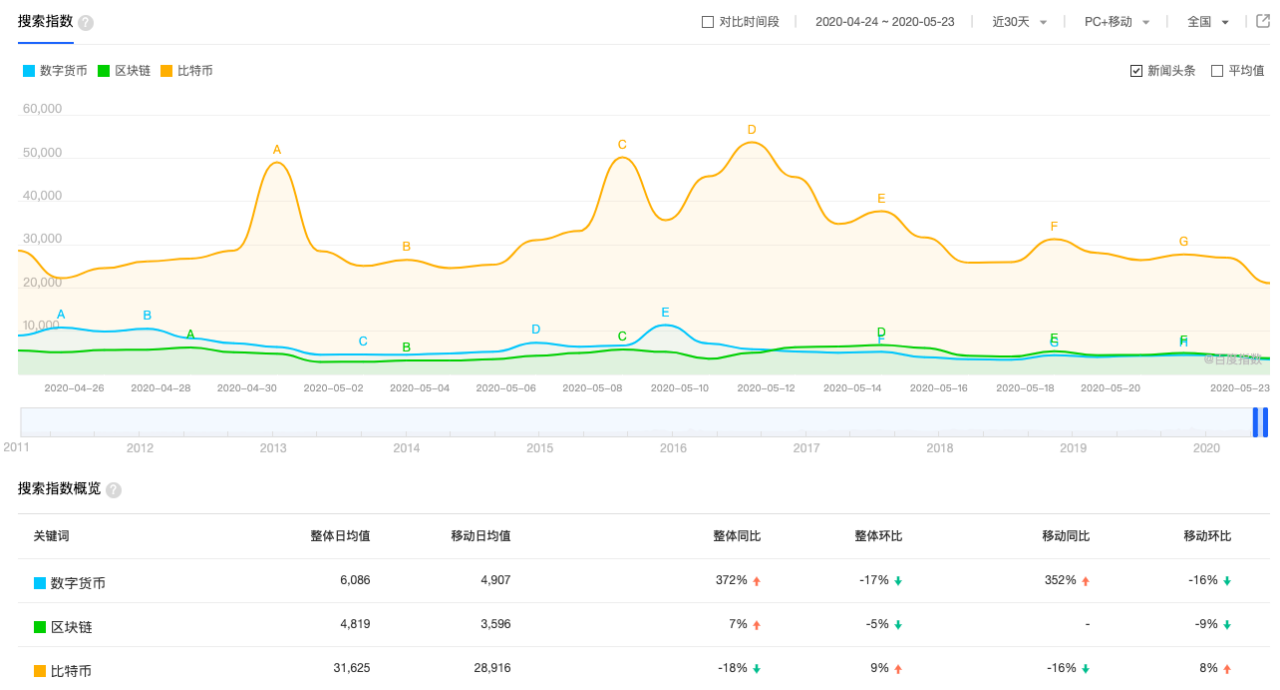Enable the 对比时间段 checkbox
The width and height of the screenshot is (1280, 690).
click(x=706, y=21)
